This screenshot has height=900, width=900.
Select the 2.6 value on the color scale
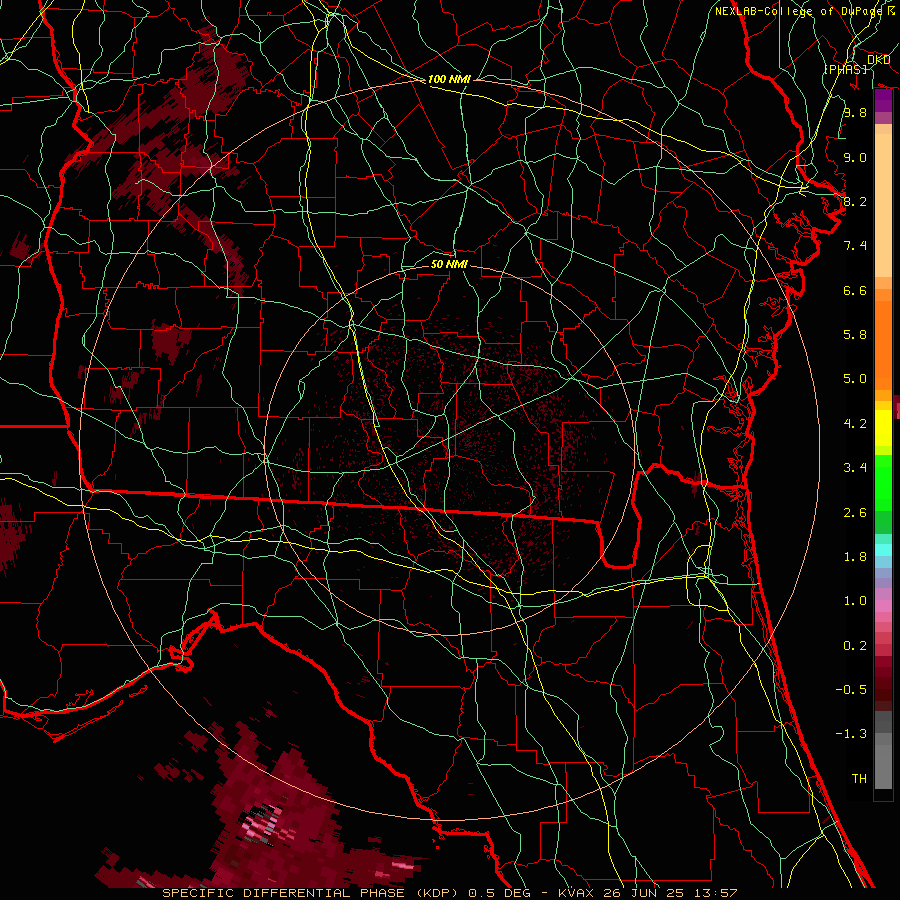[855, 513]
